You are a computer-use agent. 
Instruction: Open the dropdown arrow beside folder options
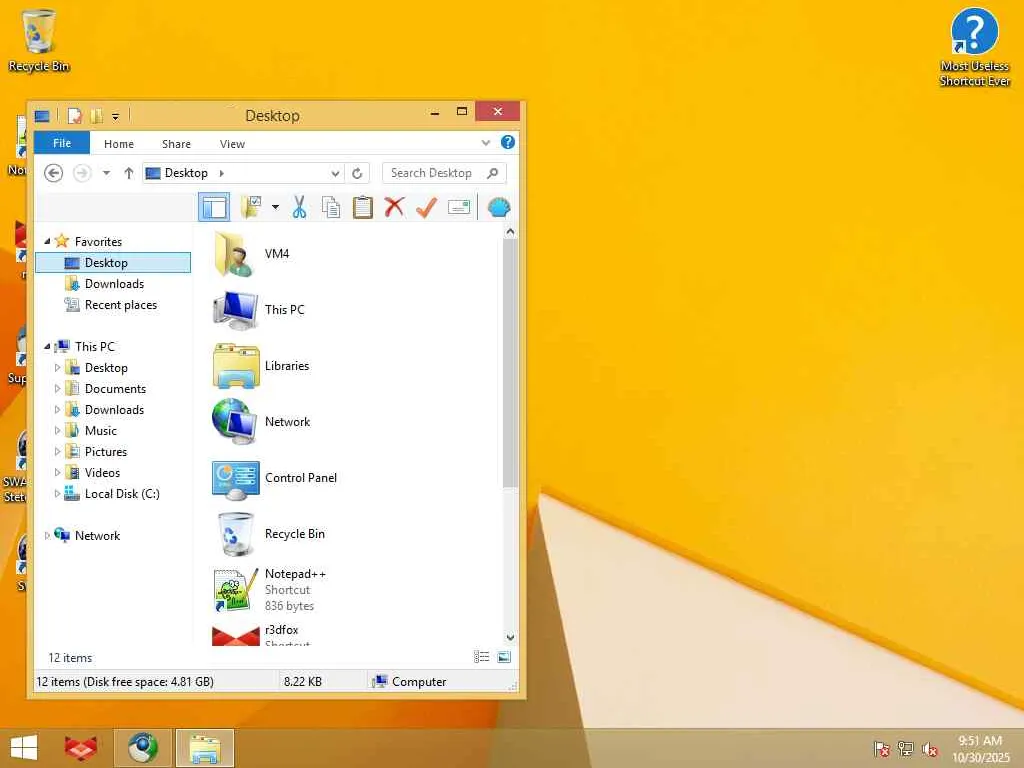click(x=275, y=208)
